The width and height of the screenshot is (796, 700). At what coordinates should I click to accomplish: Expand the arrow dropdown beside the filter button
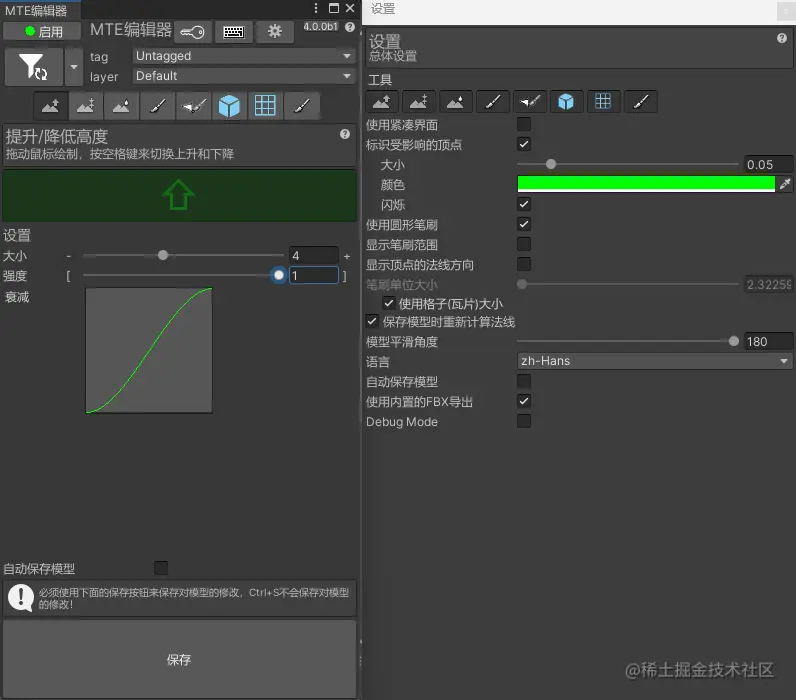pos(74,66)
